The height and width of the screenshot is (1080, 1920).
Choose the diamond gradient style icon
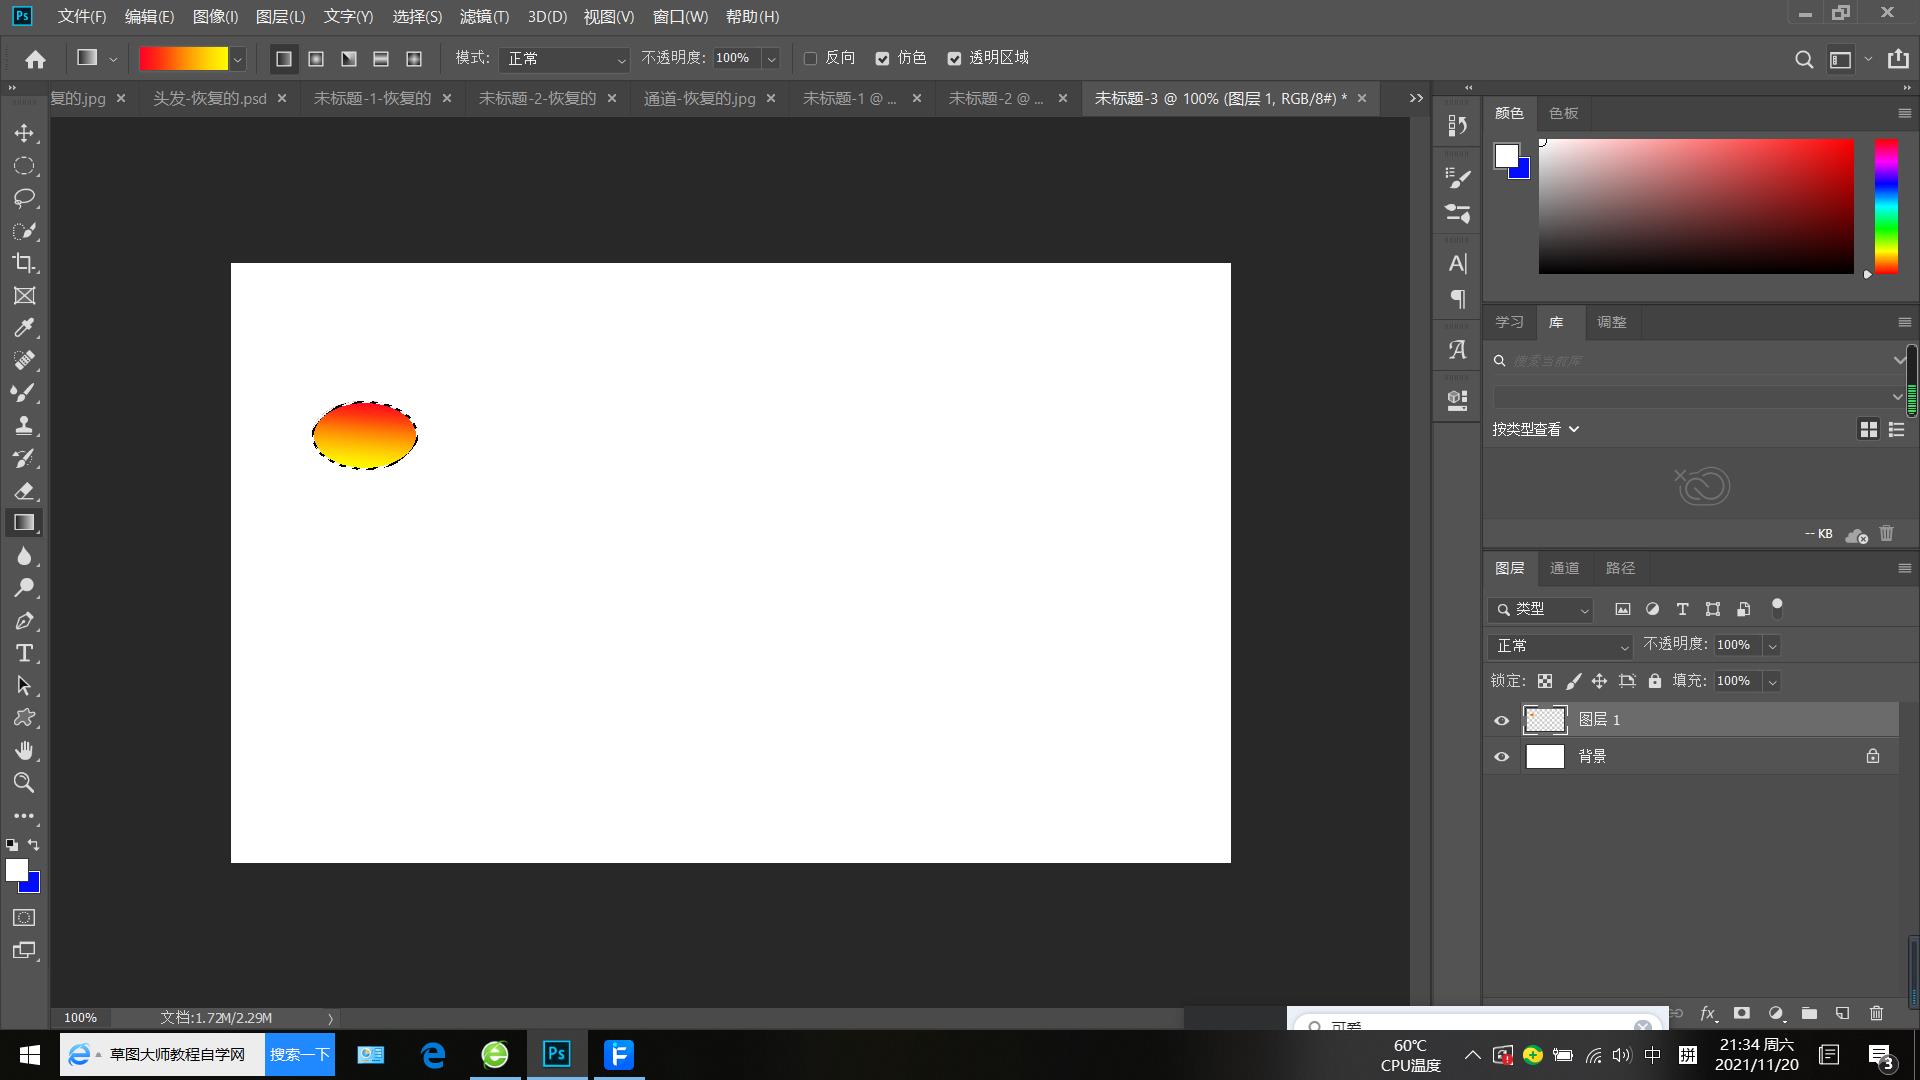(x=414, y=59)
